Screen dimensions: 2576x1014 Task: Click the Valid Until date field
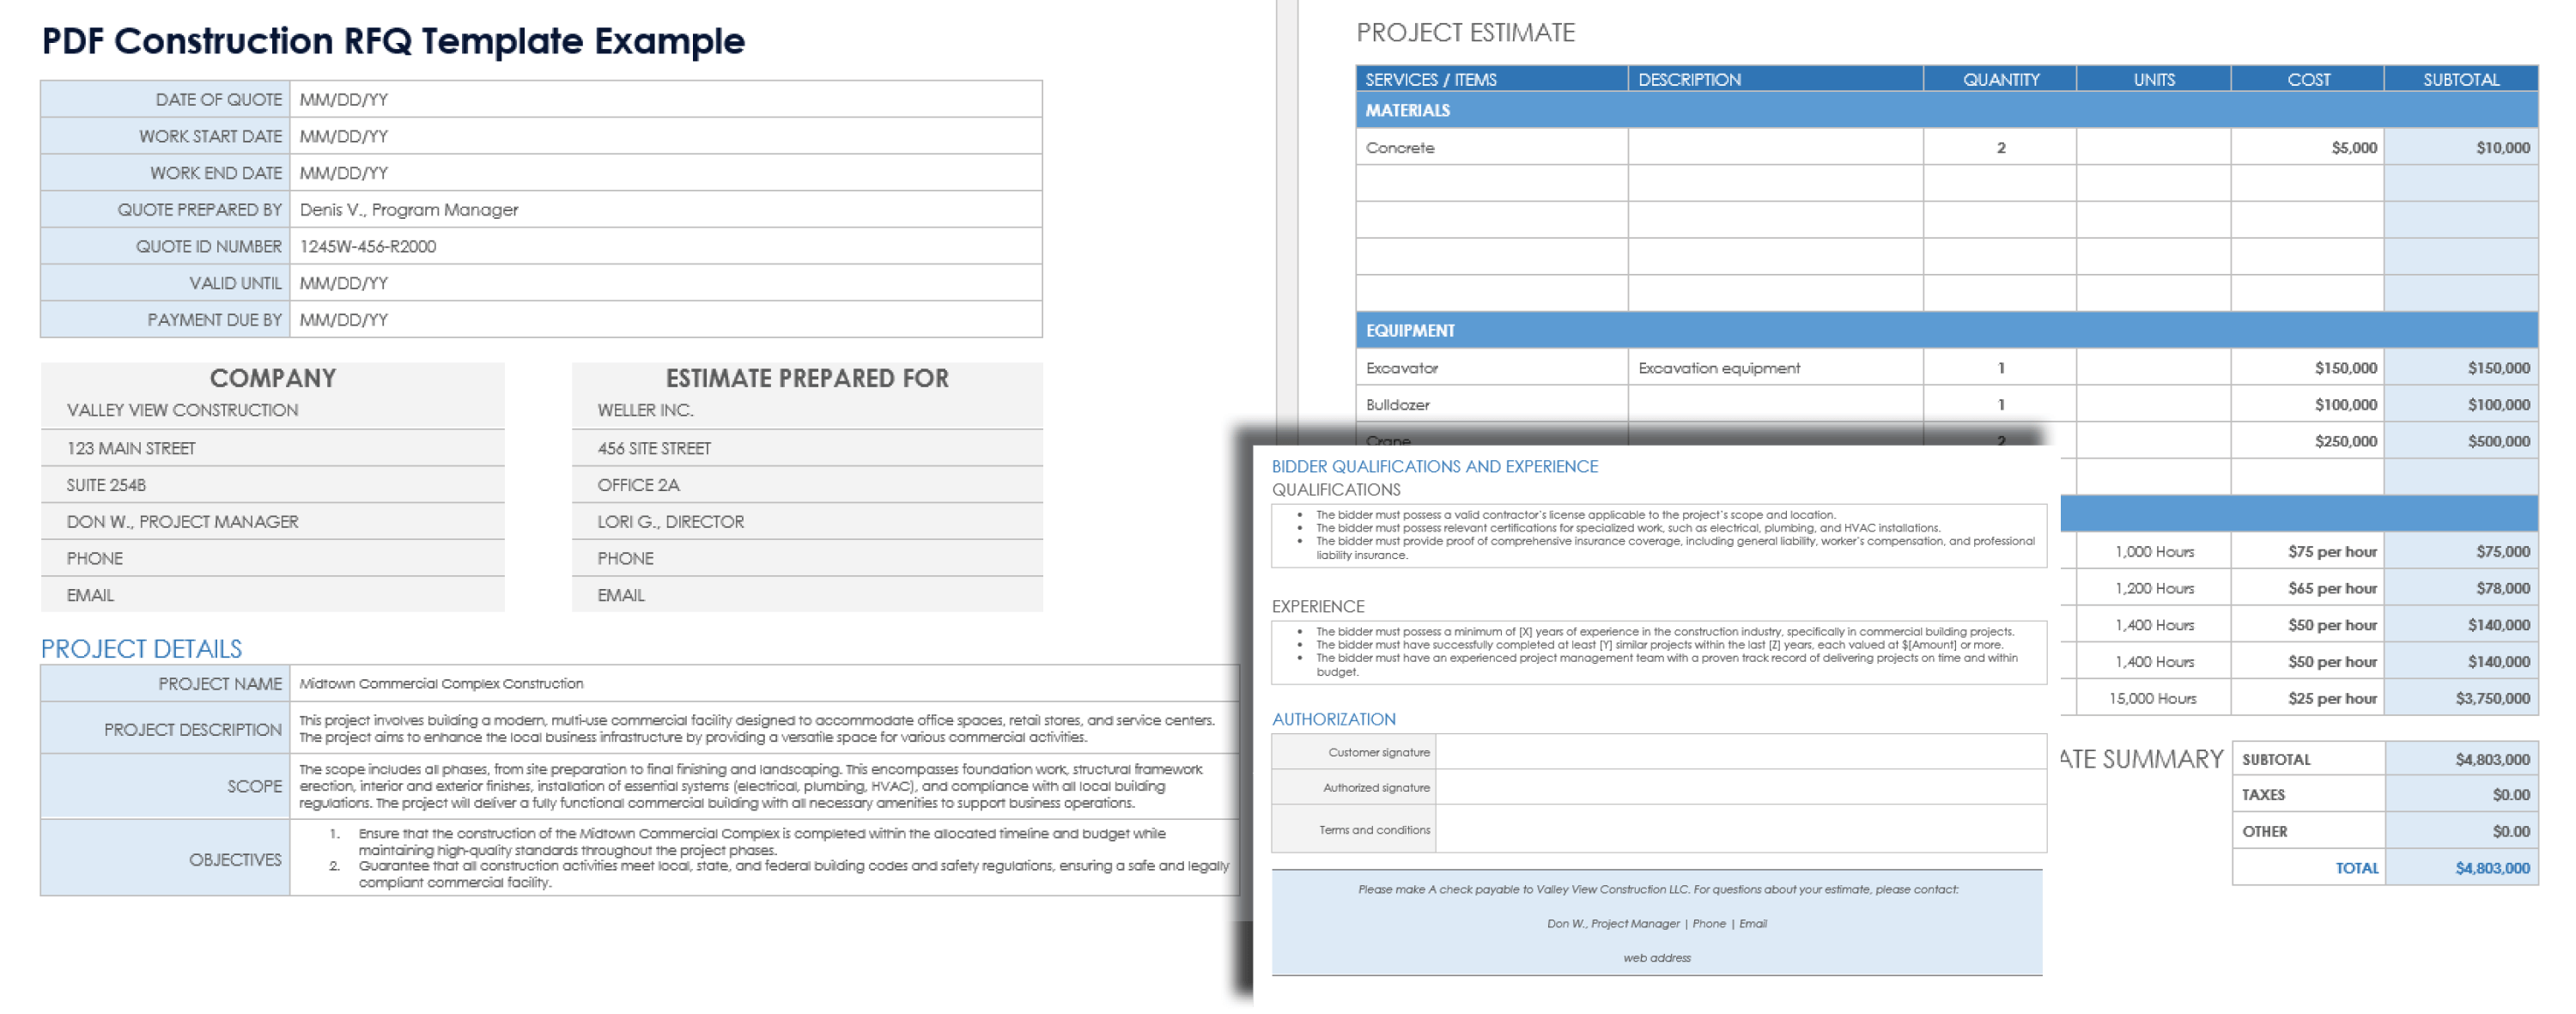pos(665,283)
